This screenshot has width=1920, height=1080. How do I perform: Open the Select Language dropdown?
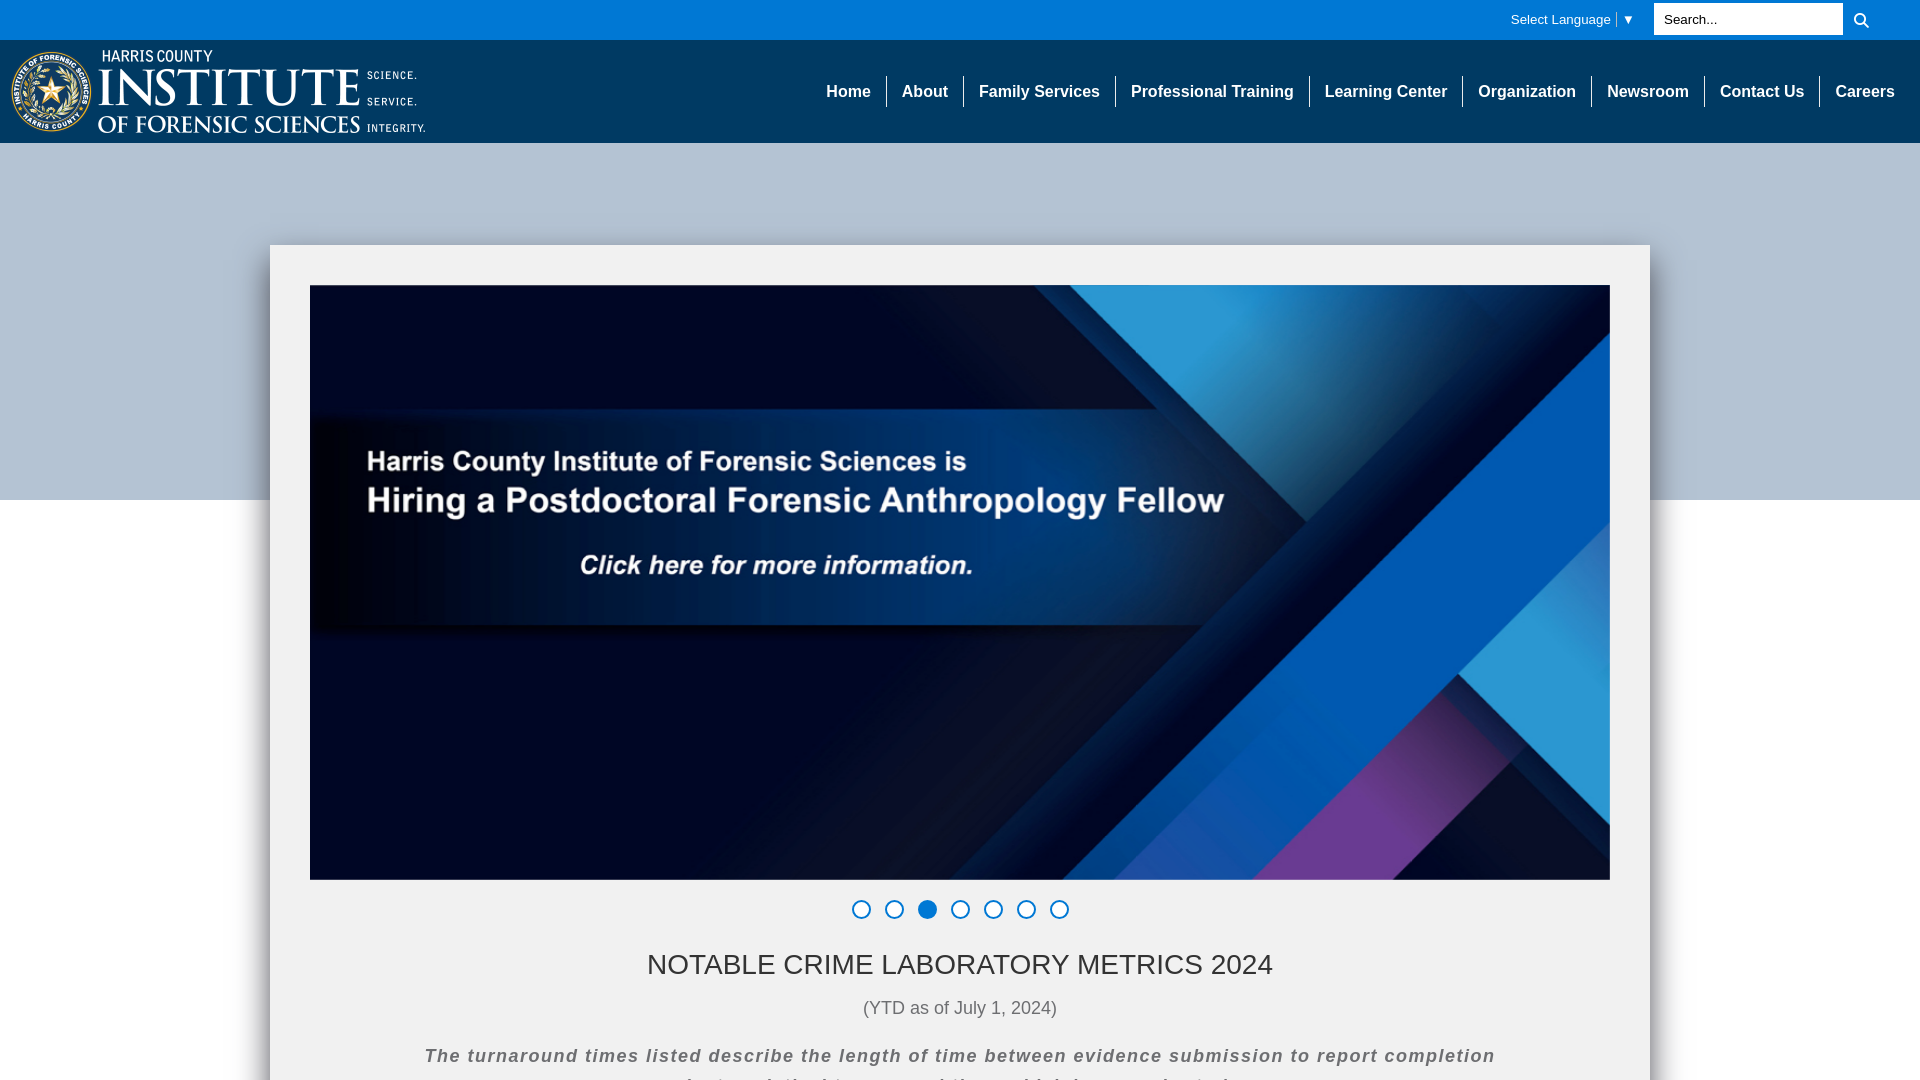(1572, 20)
